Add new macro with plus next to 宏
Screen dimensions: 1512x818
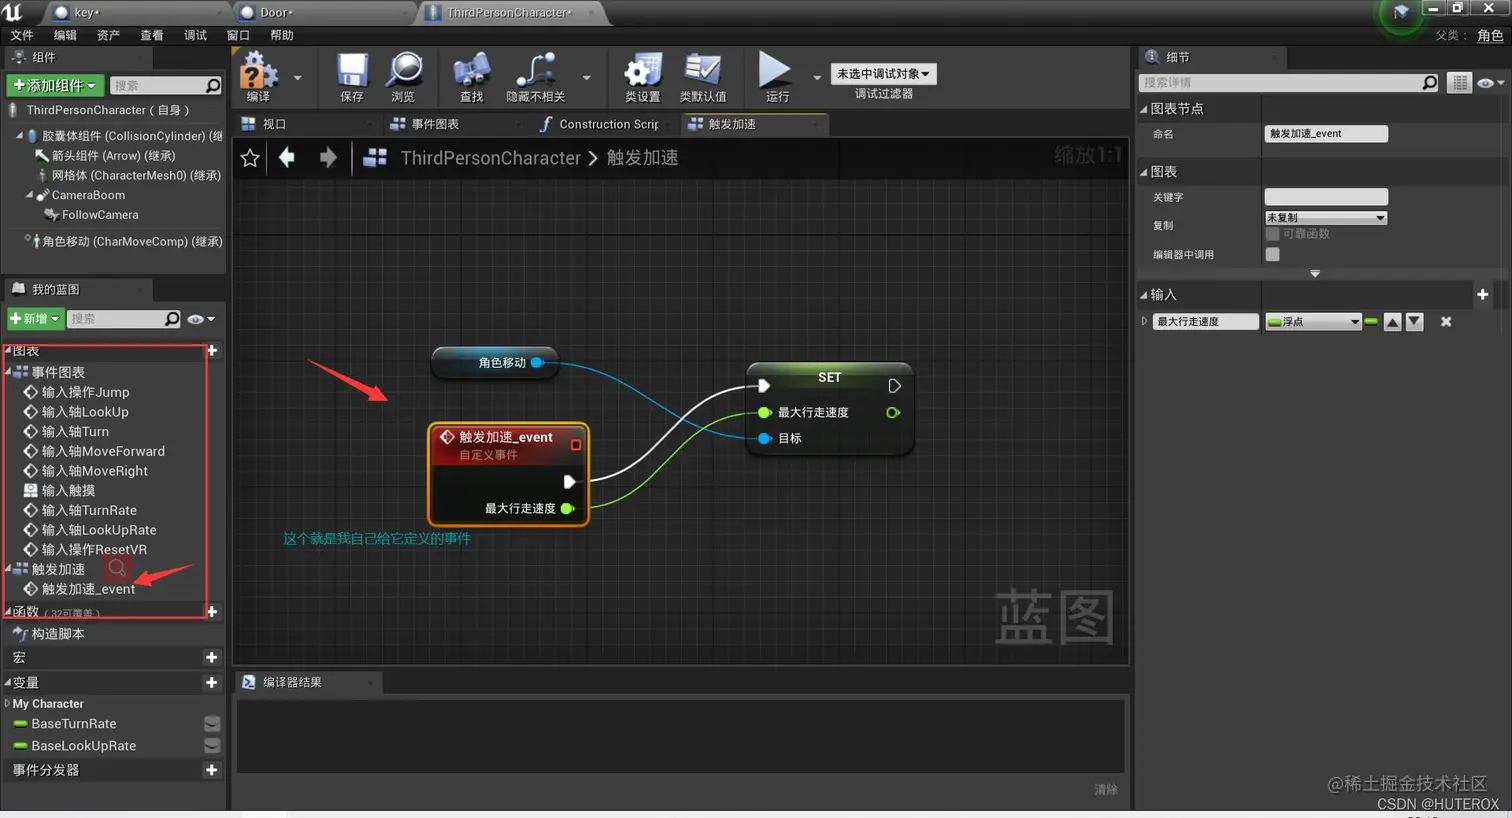point(211,657)
